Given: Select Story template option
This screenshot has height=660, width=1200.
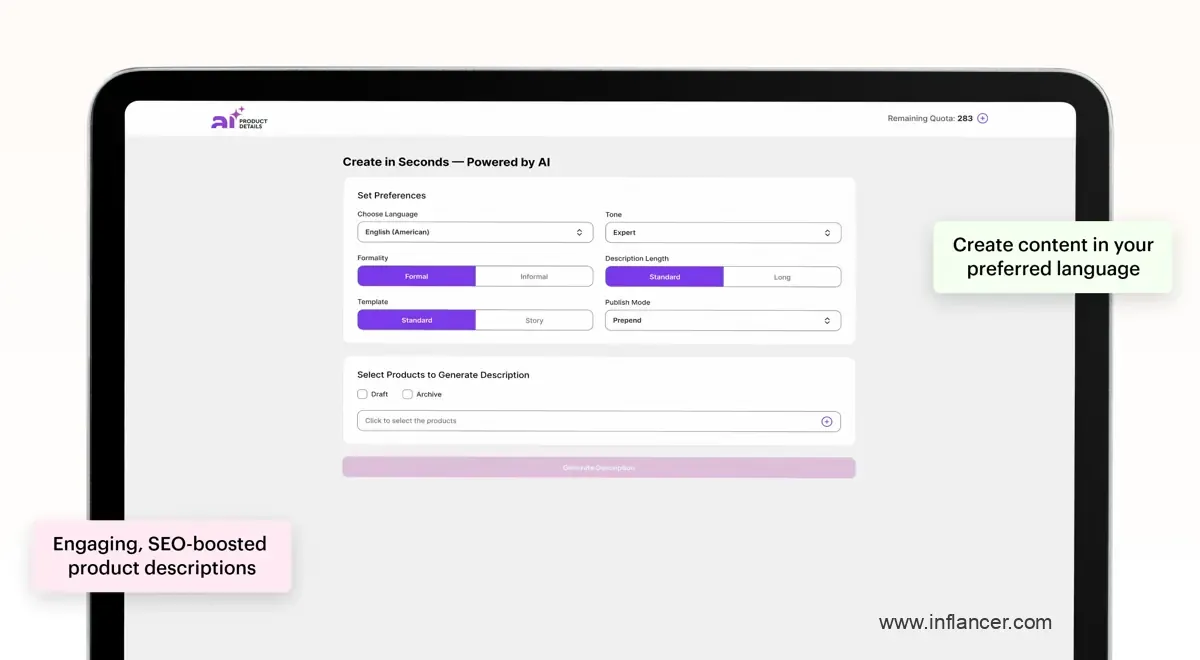Looking at the screenshot, I should [534, 320].
